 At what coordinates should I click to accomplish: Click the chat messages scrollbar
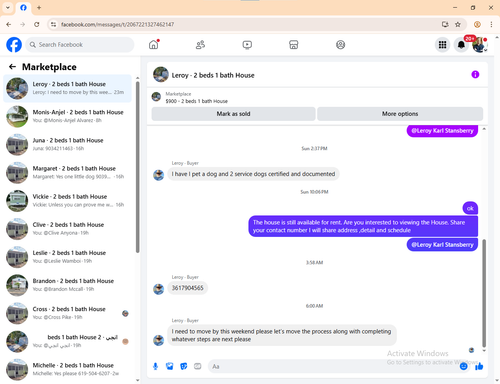click(x=484, y=293)
